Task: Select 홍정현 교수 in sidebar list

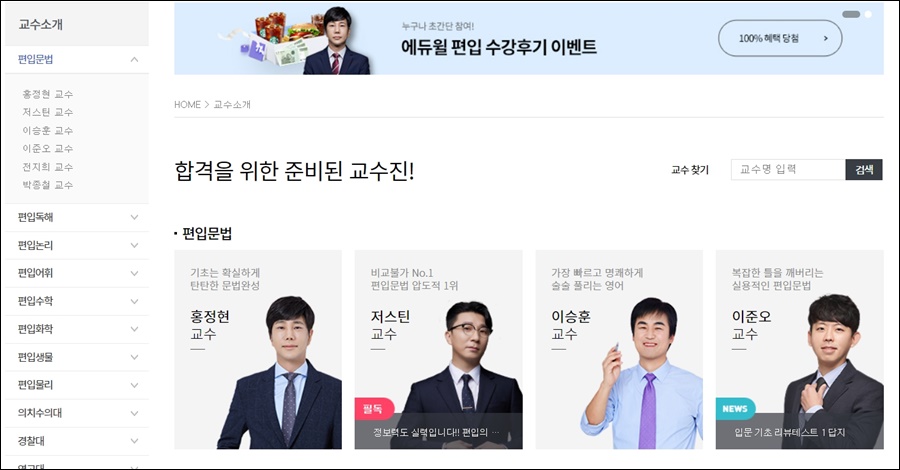Action: [48, 94]
